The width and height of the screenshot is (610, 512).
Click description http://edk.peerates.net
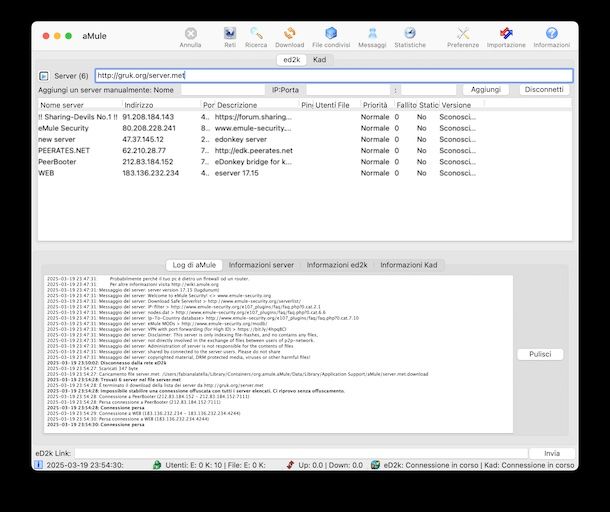254,151
